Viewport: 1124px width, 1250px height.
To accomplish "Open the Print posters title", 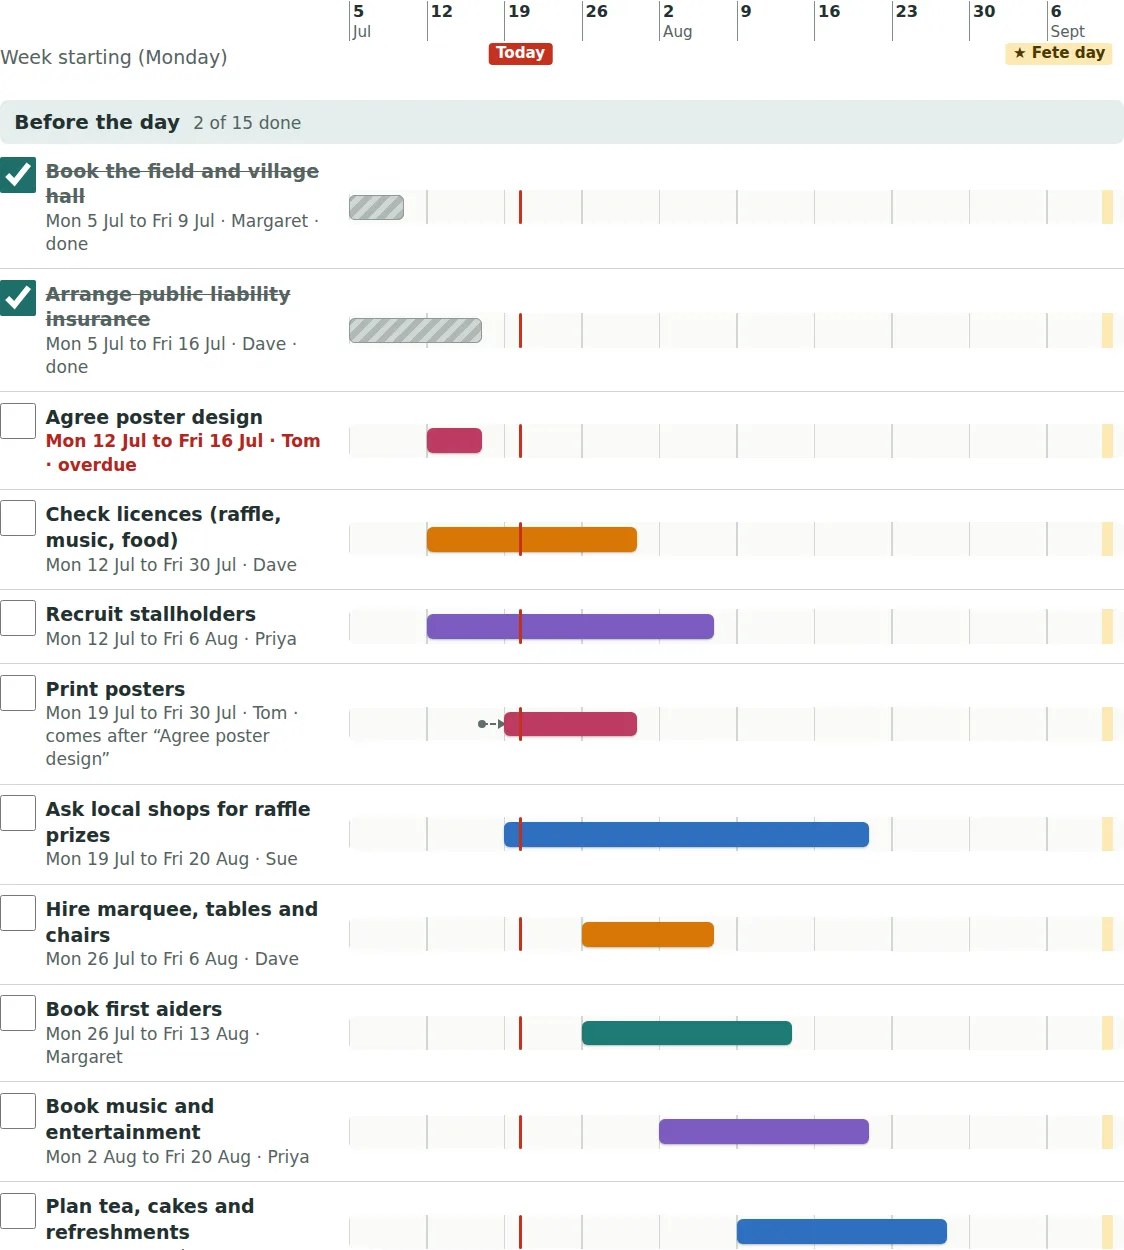I will click(x=115, y=689).
